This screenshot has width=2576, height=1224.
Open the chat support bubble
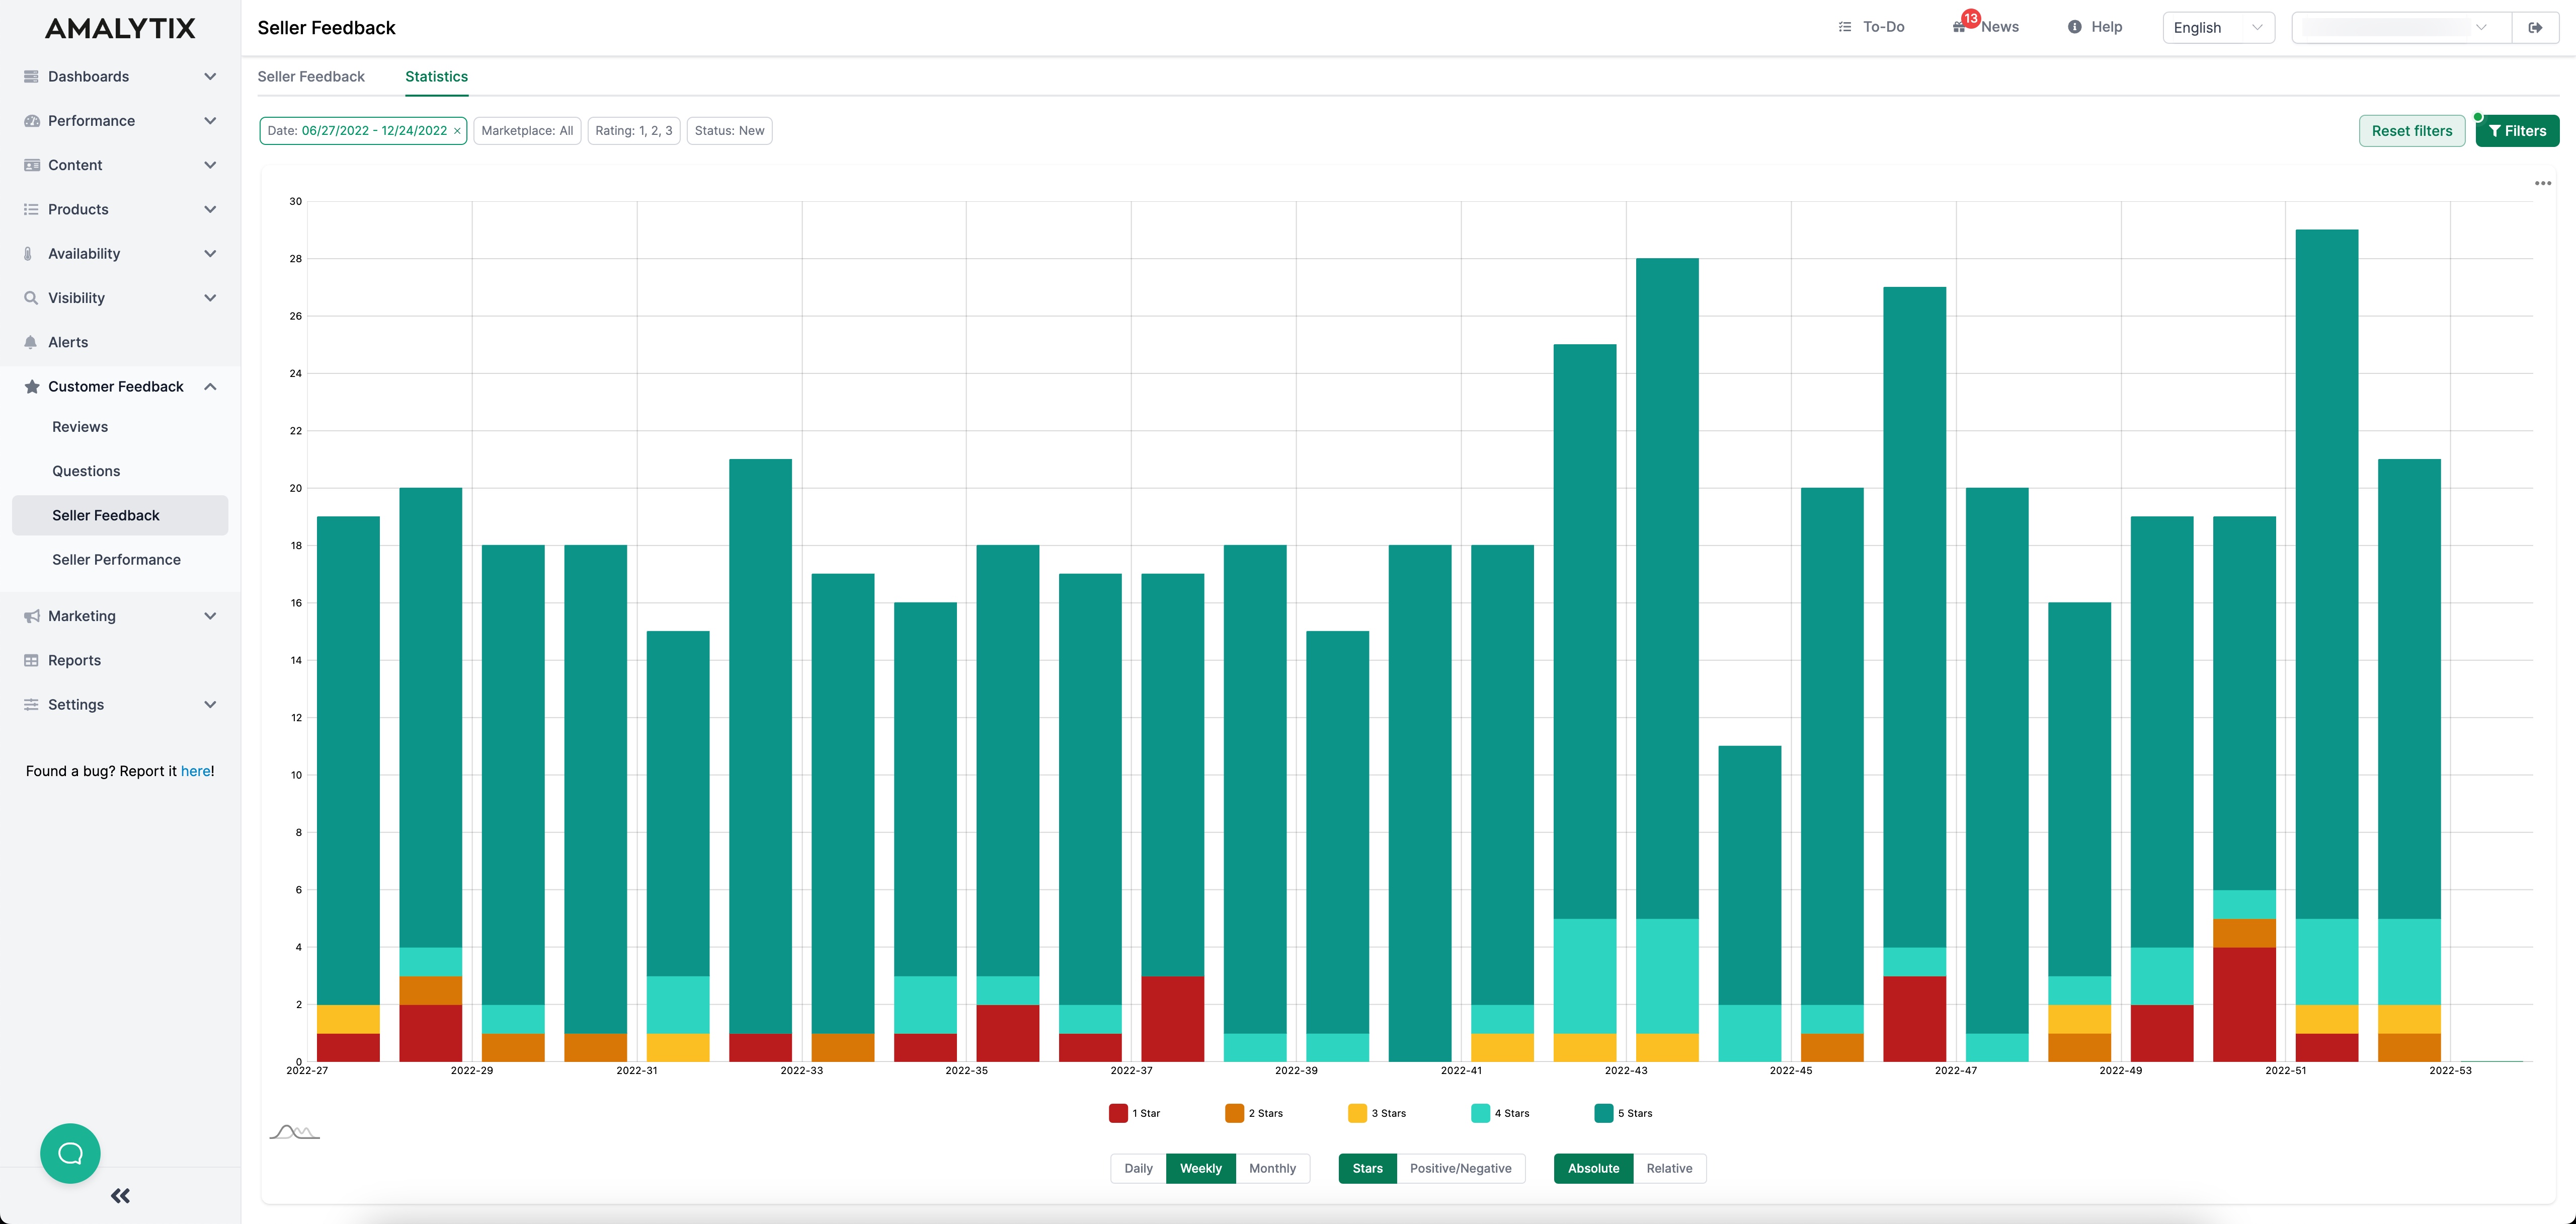point(70,1153)
